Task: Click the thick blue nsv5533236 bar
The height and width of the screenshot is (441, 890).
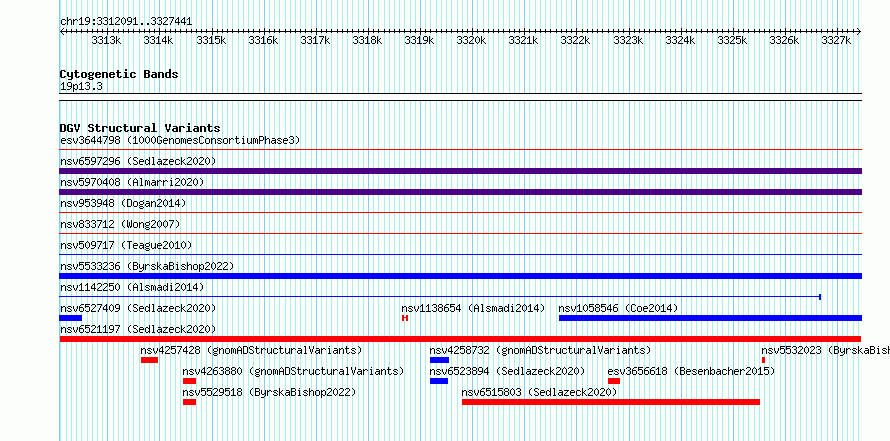Action: pos(460,276)
